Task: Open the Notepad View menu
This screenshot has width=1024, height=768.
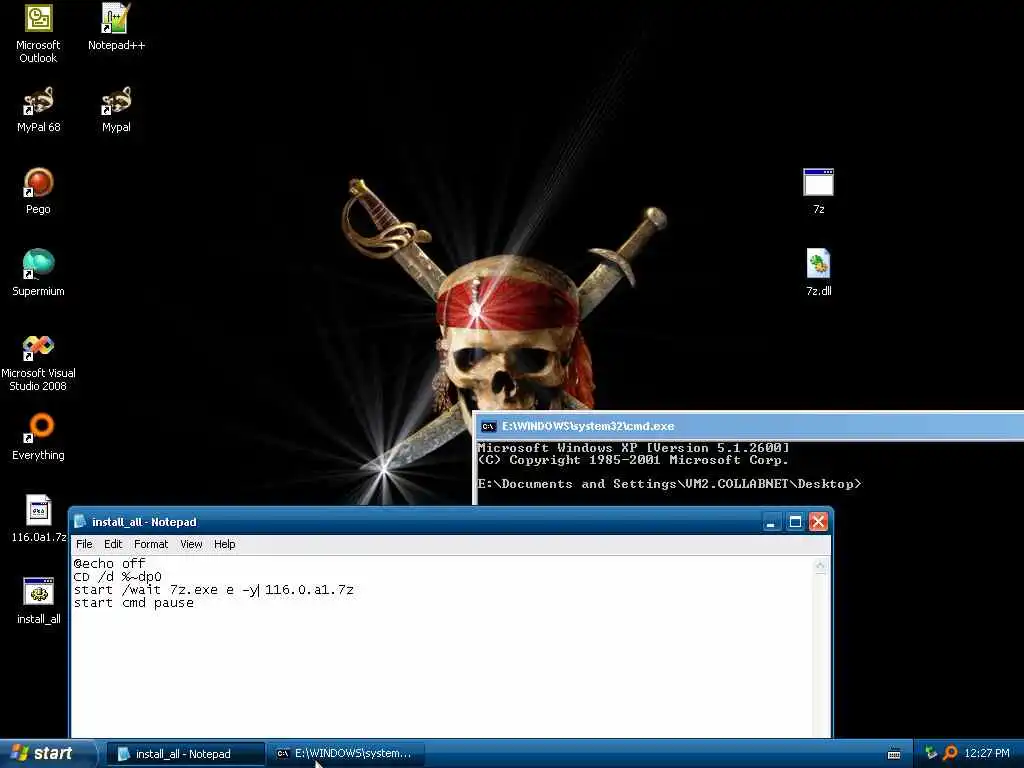Action: coord(191,544)
